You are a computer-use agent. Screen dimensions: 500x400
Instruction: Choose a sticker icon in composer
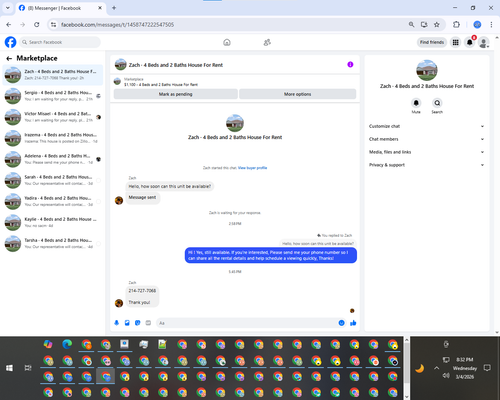click(x=138, y=323)
